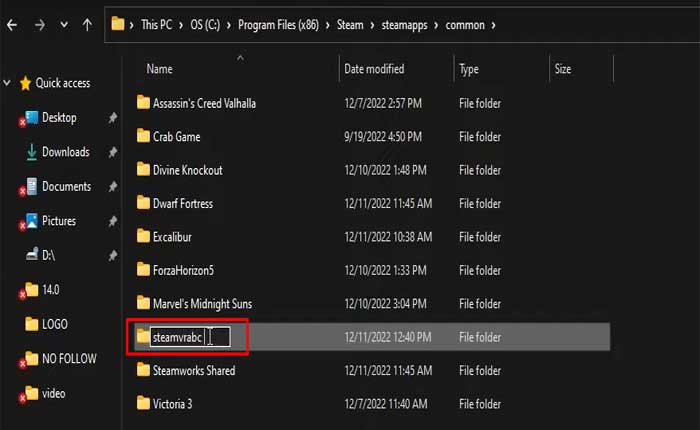700x430 pixels.
Task: Collapse the Quick access tree node
Action: click(x=7, y=83)
